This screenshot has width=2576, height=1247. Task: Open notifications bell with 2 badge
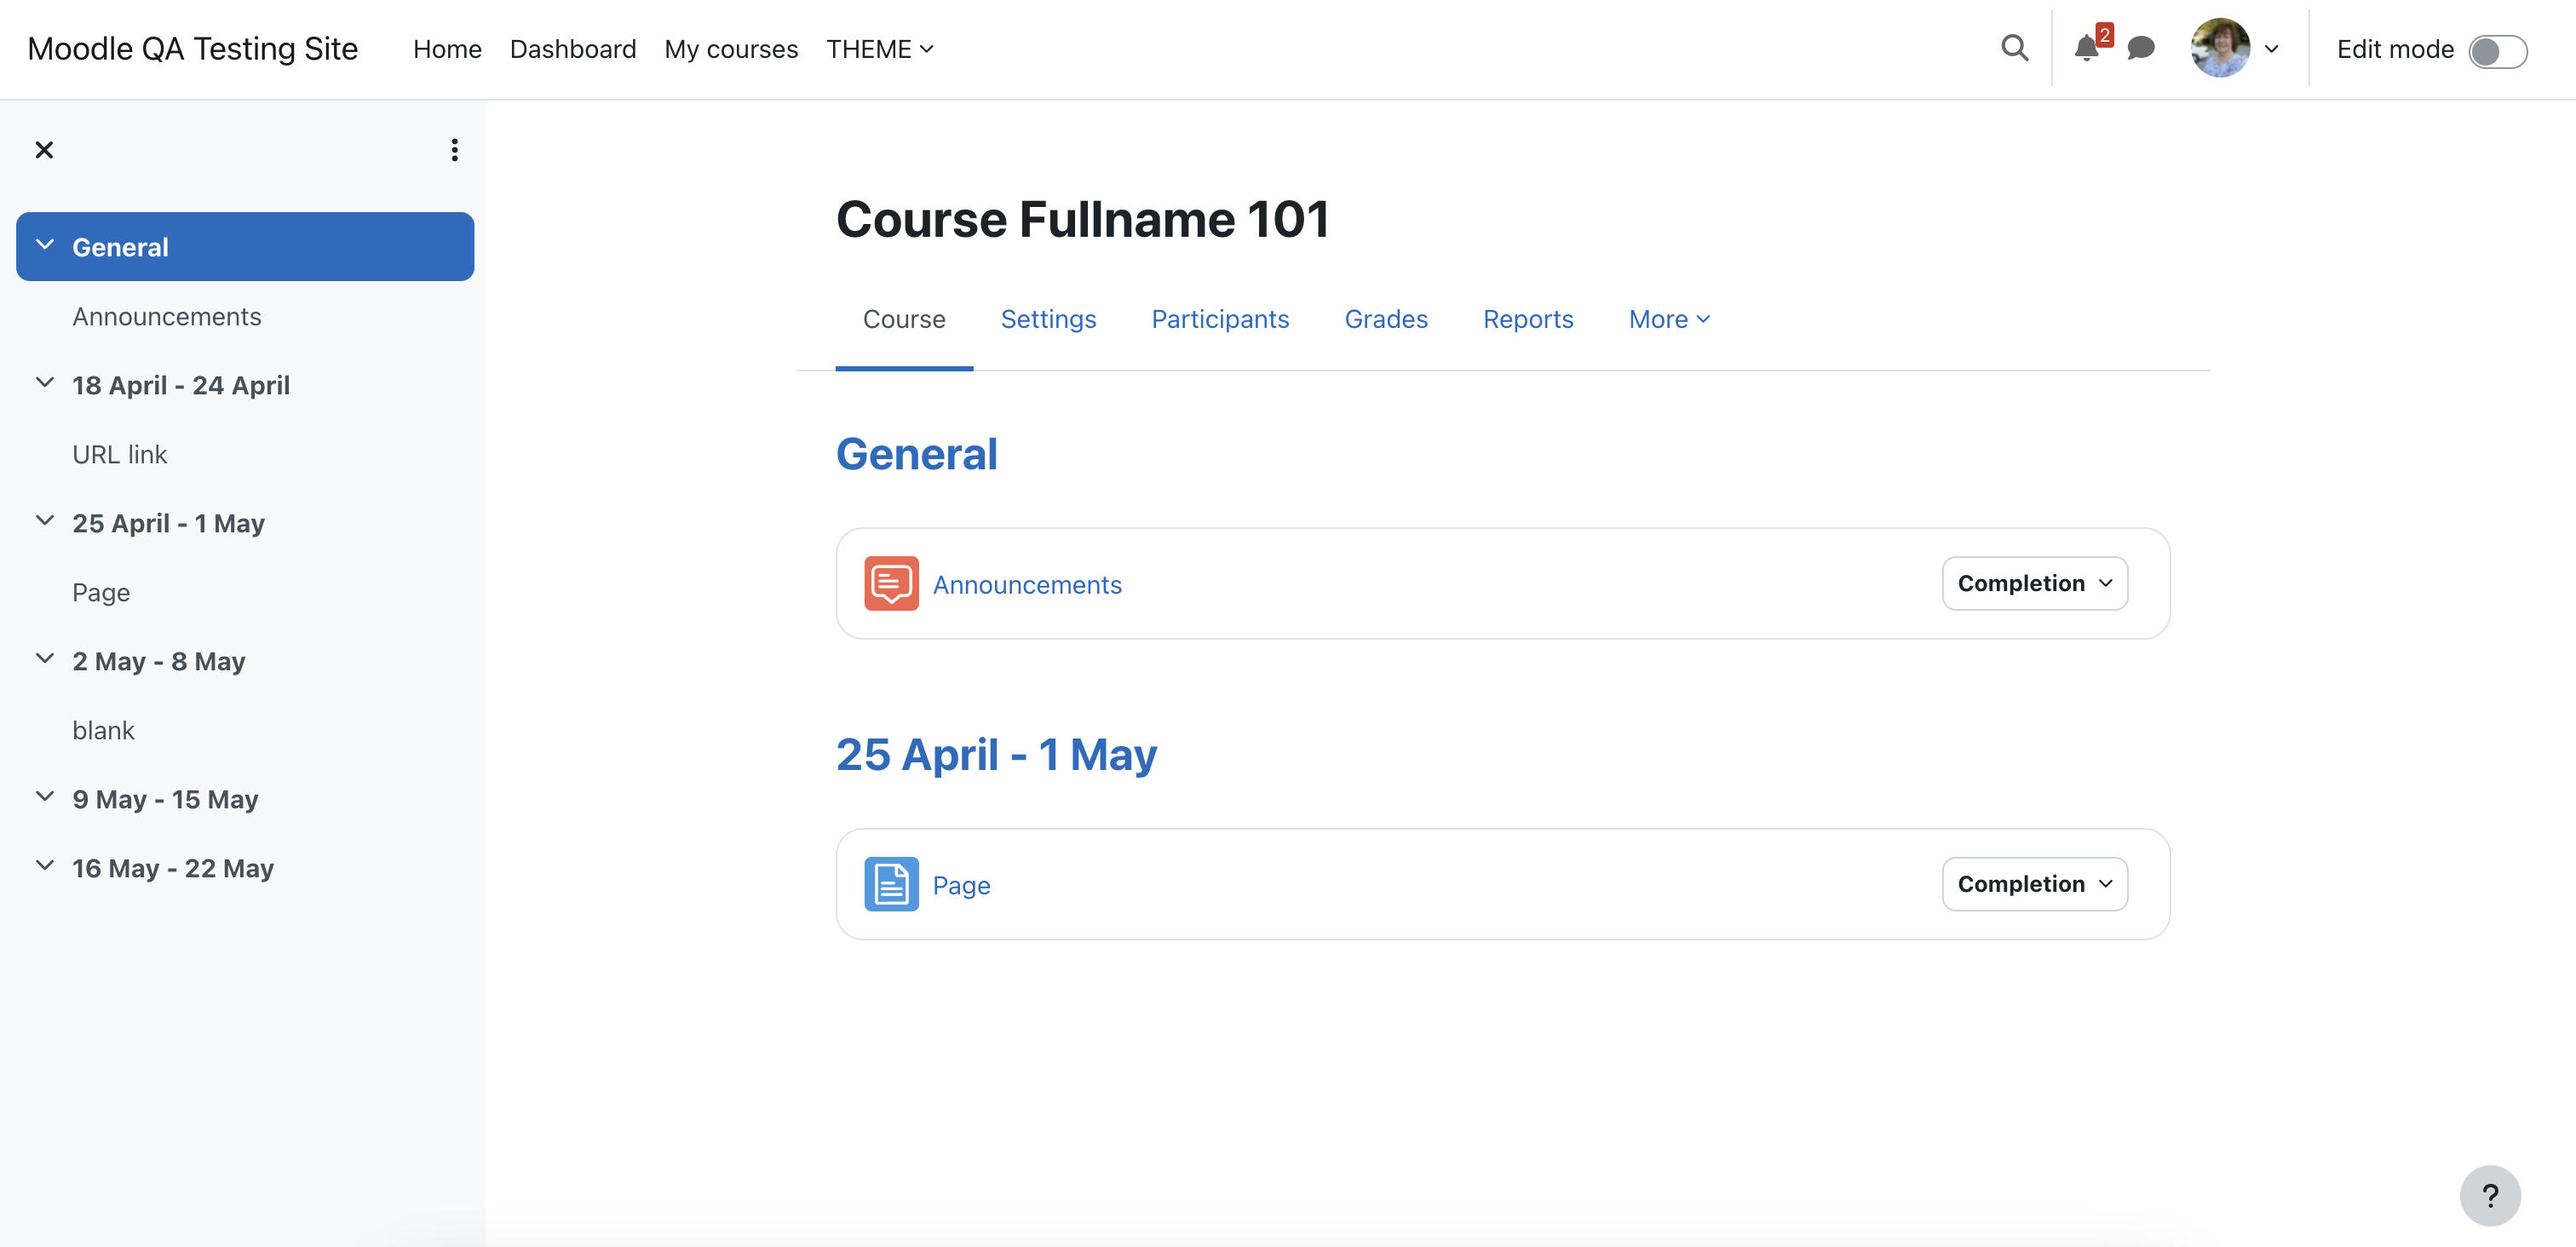2086,48
